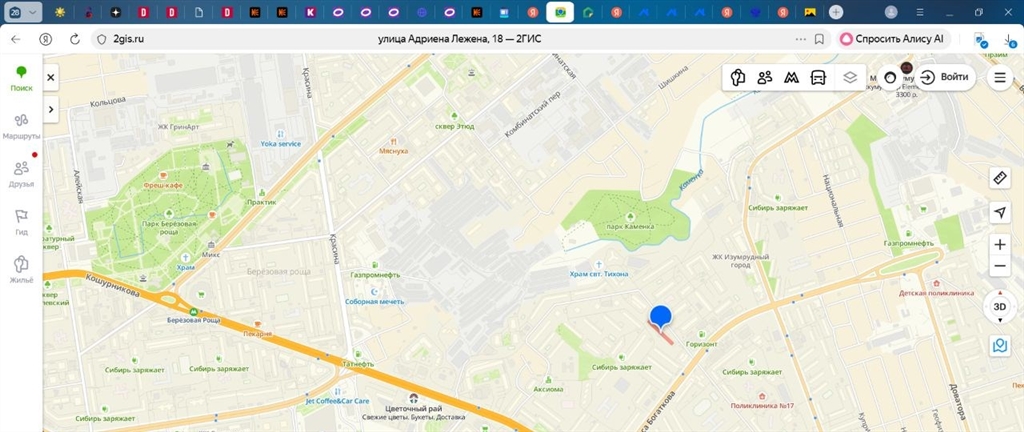
Task: Close the search panel with X
Action: coord(51,77)
